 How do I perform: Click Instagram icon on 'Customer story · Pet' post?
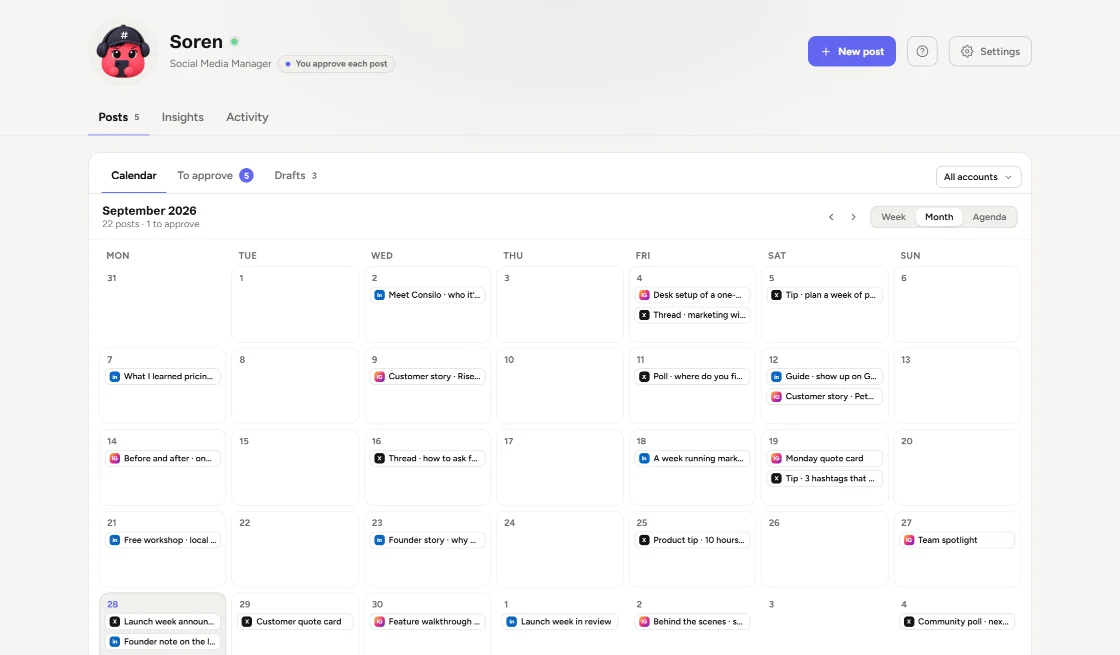tap(776, 396)
